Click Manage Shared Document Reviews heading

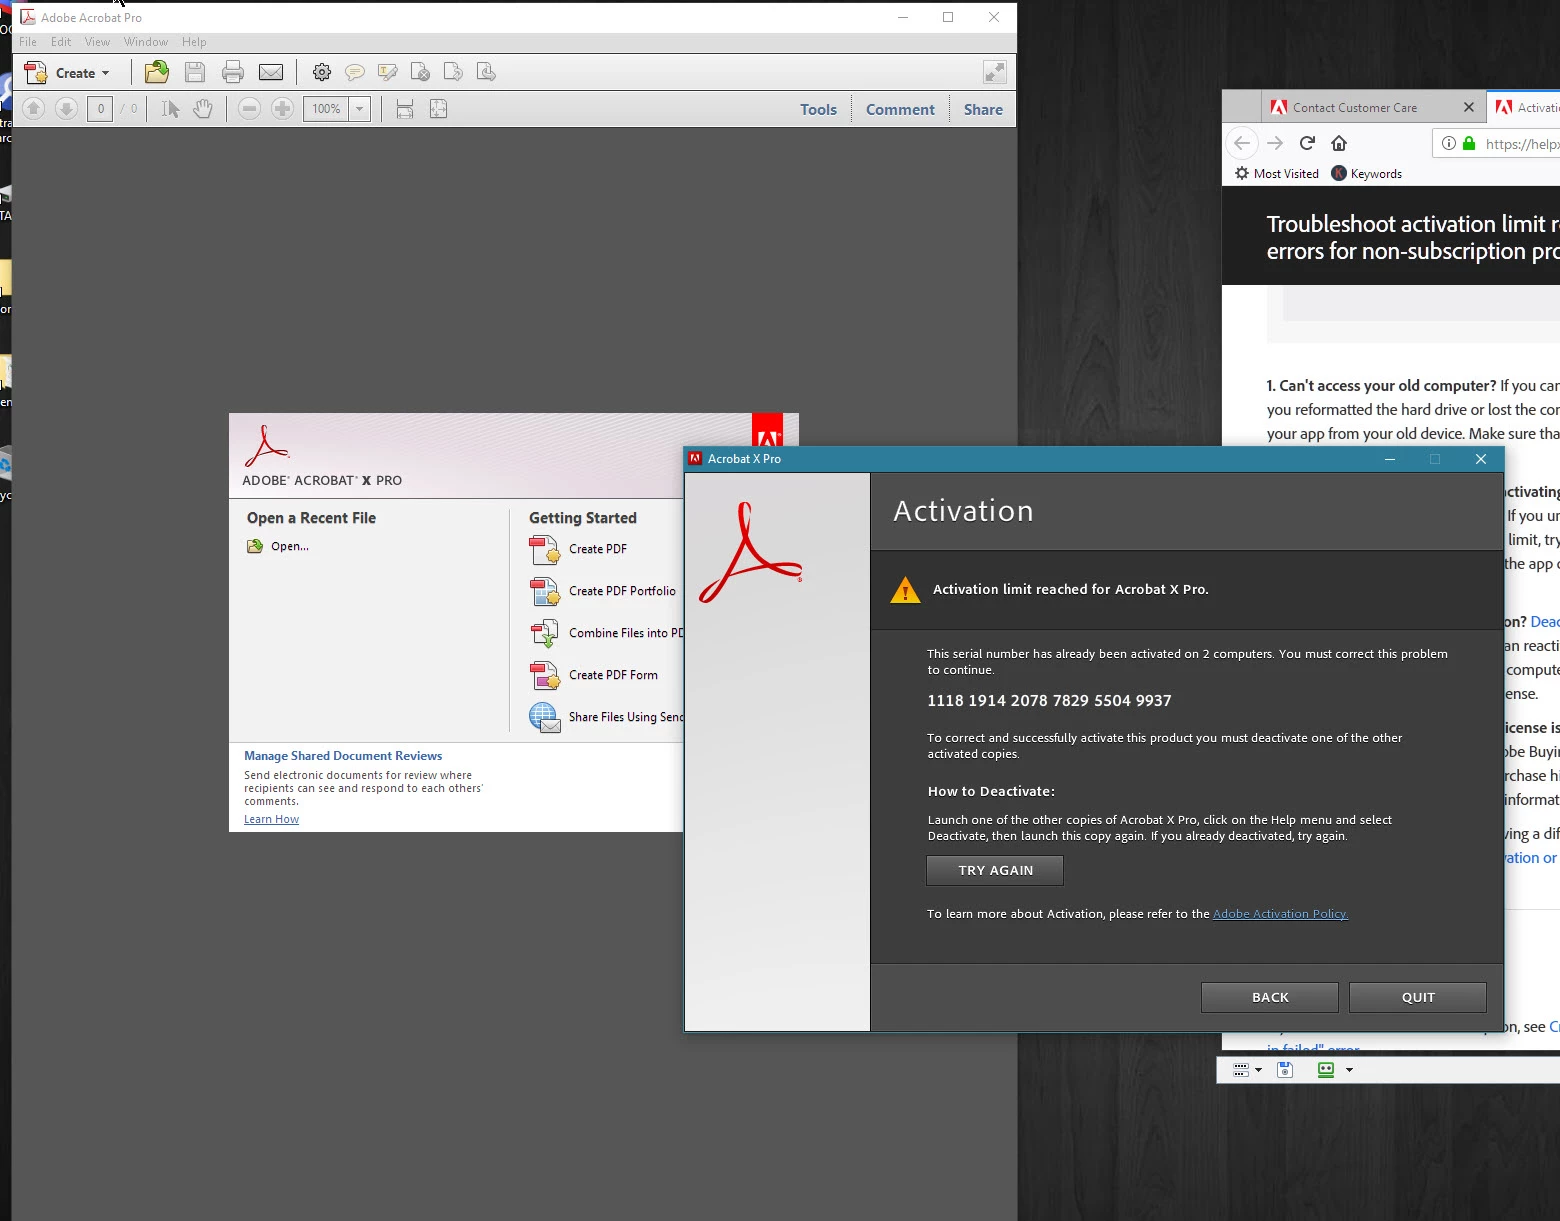pos(343,756)
